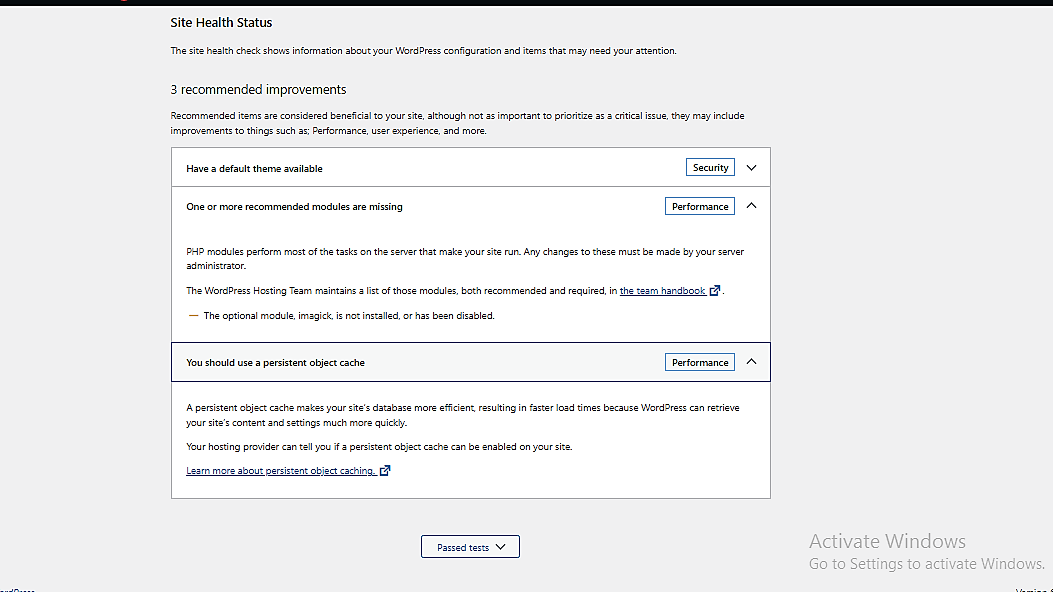Click the dash icon before imagick message

(x=193, y=315)
